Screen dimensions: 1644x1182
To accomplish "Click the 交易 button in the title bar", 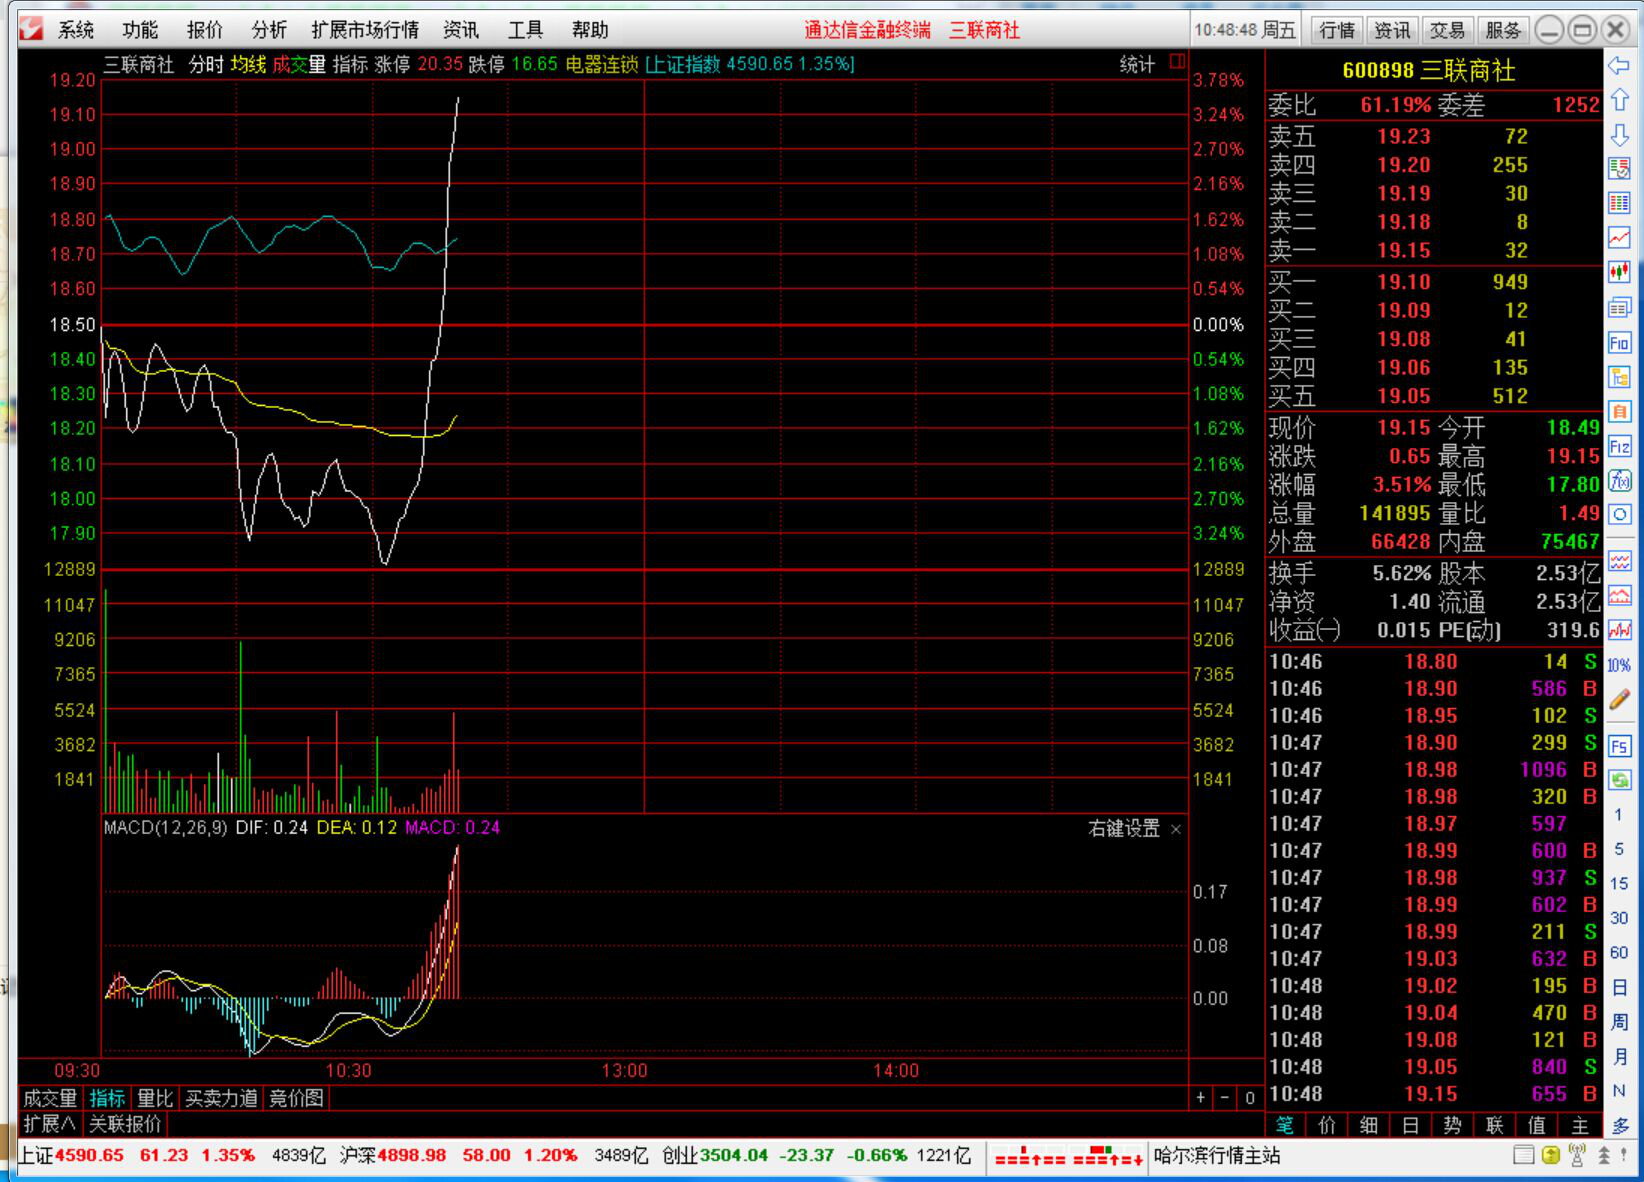I will [x=1447, y=30].
